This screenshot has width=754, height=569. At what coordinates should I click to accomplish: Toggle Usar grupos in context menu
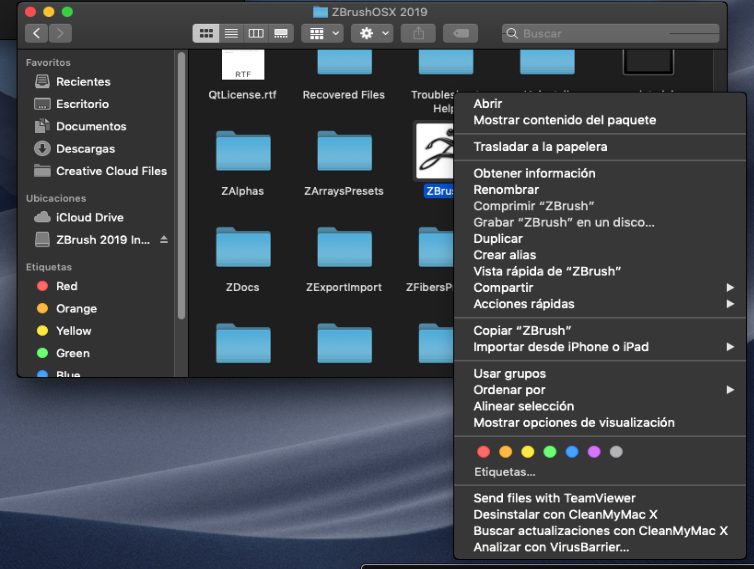click(x=600, y=374)
